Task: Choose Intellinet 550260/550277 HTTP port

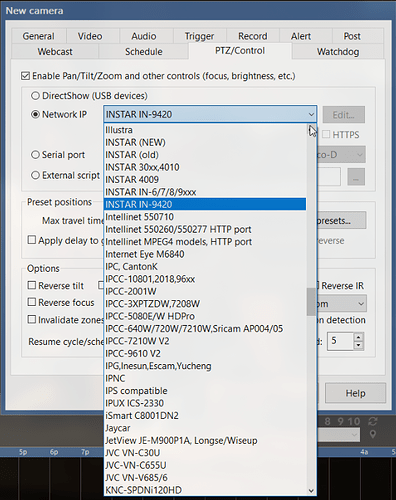Action: click(x=205, y=229)
